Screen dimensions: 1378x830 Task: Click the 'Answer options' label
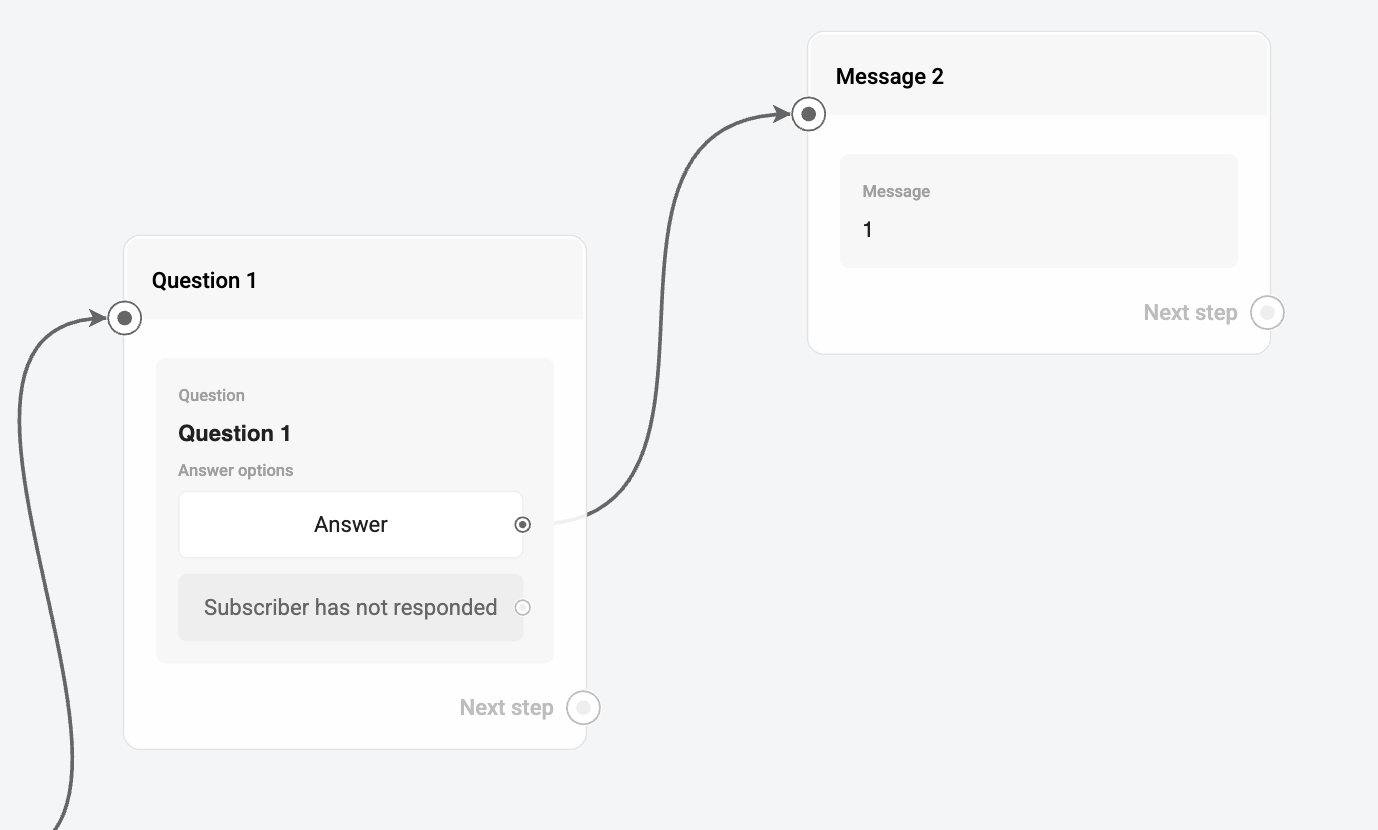pos(236,471)
